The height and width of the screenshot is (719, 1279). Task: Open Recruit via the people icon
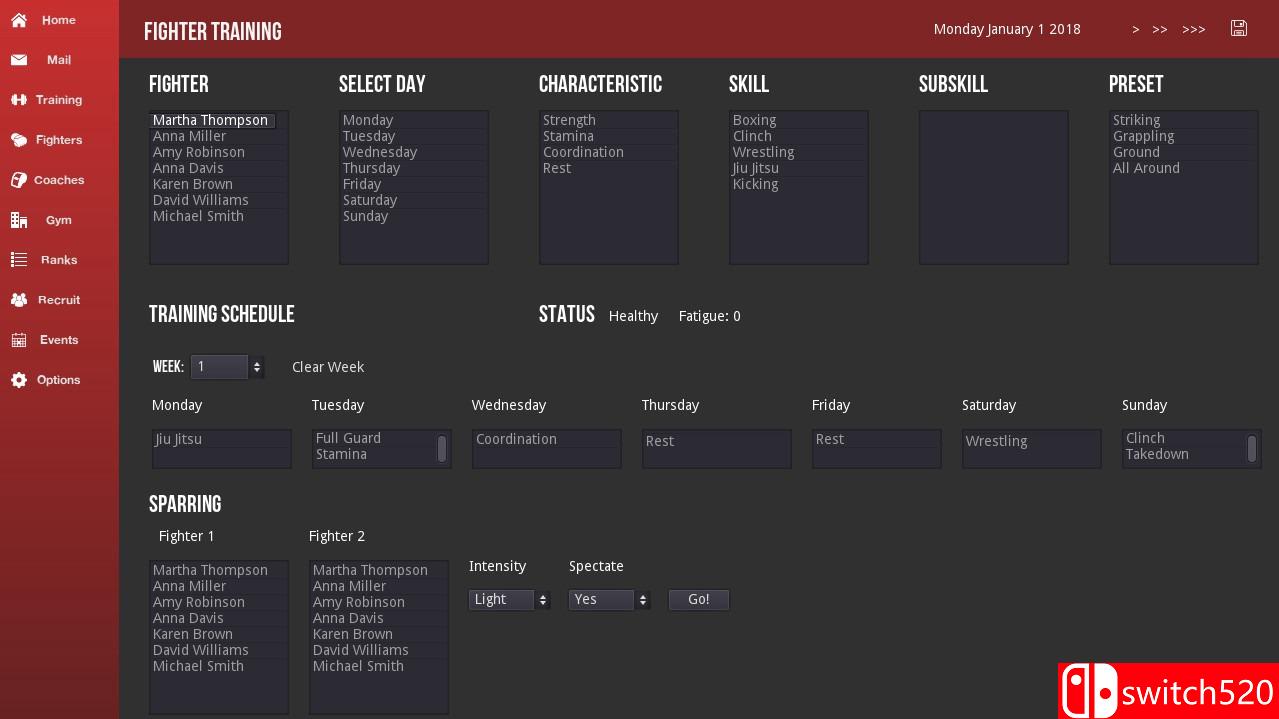pyautogui.click(x=19, y=300)
